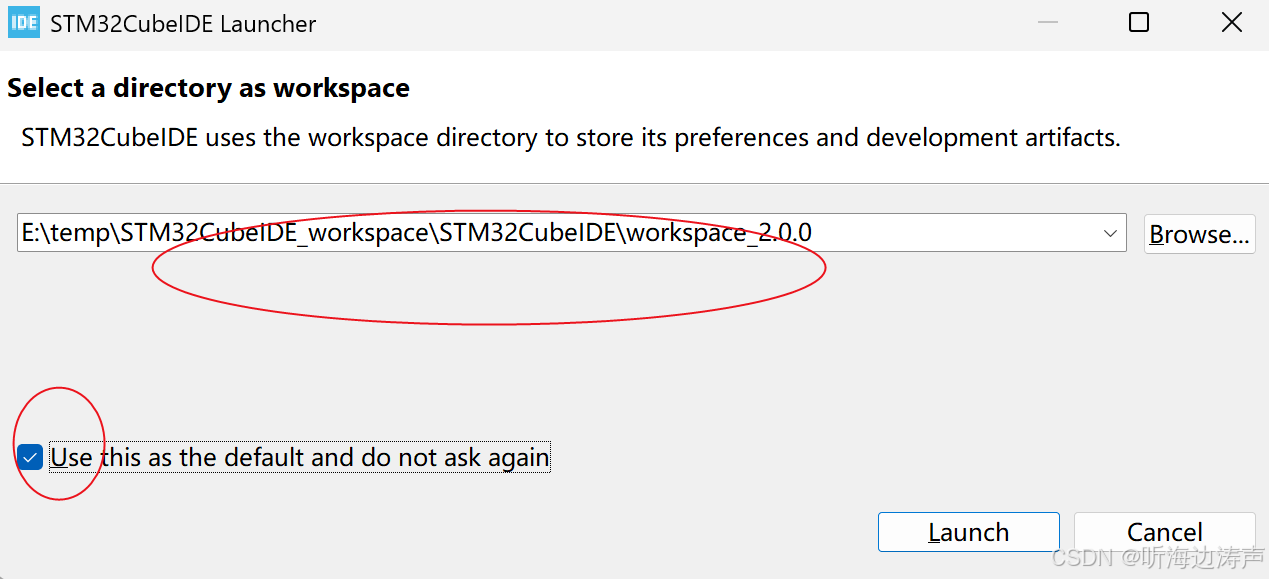The width and height of the screenshot is (1269, 579).
Task: Uncheck 'Use this as the default' checkbox
Action: click(x=30, y=457)
